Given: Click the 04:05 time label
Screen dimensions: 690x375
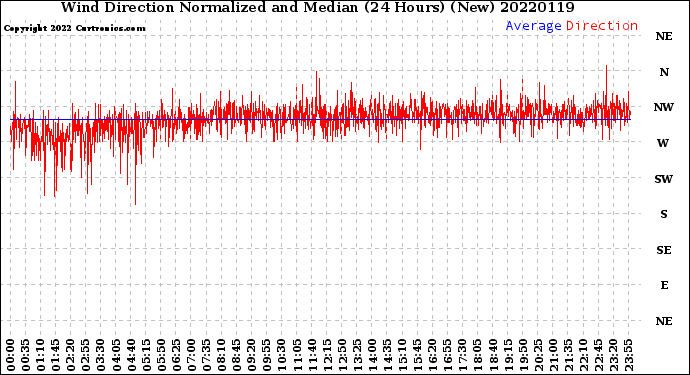Looking at the screenshot, I should [116, 355].
